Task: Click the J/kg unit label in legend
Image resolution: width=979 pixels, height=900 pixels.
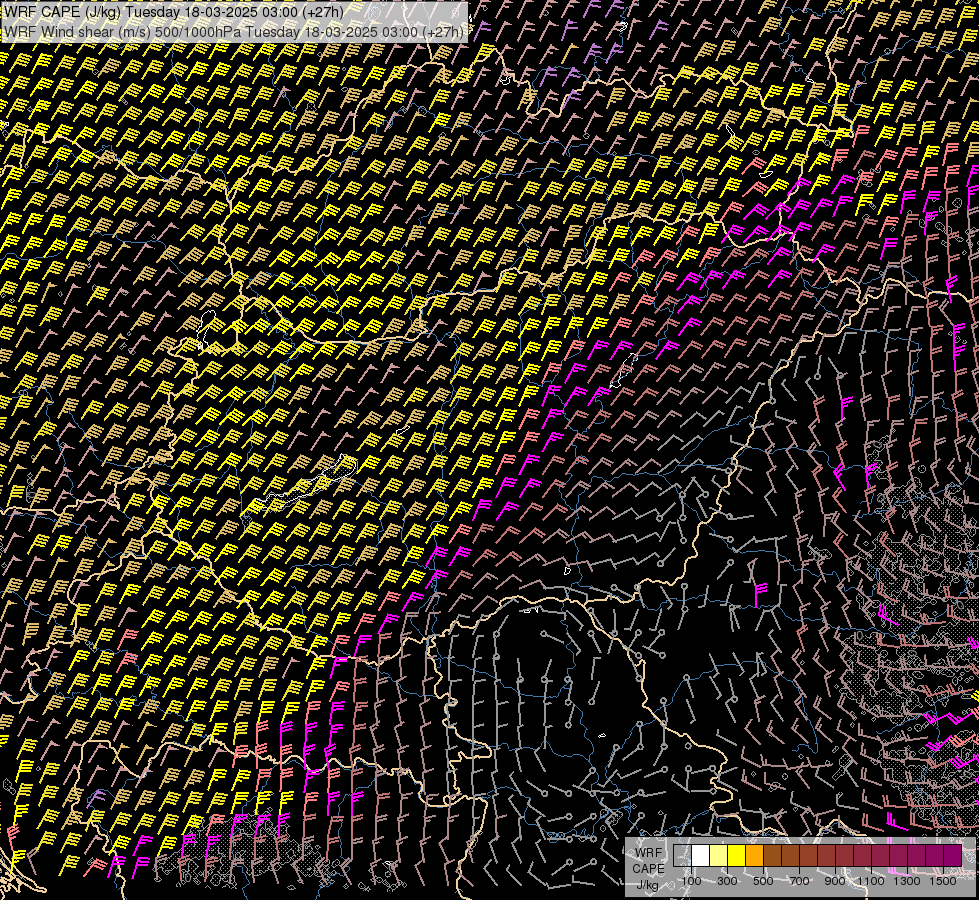Action: [648, 885]
